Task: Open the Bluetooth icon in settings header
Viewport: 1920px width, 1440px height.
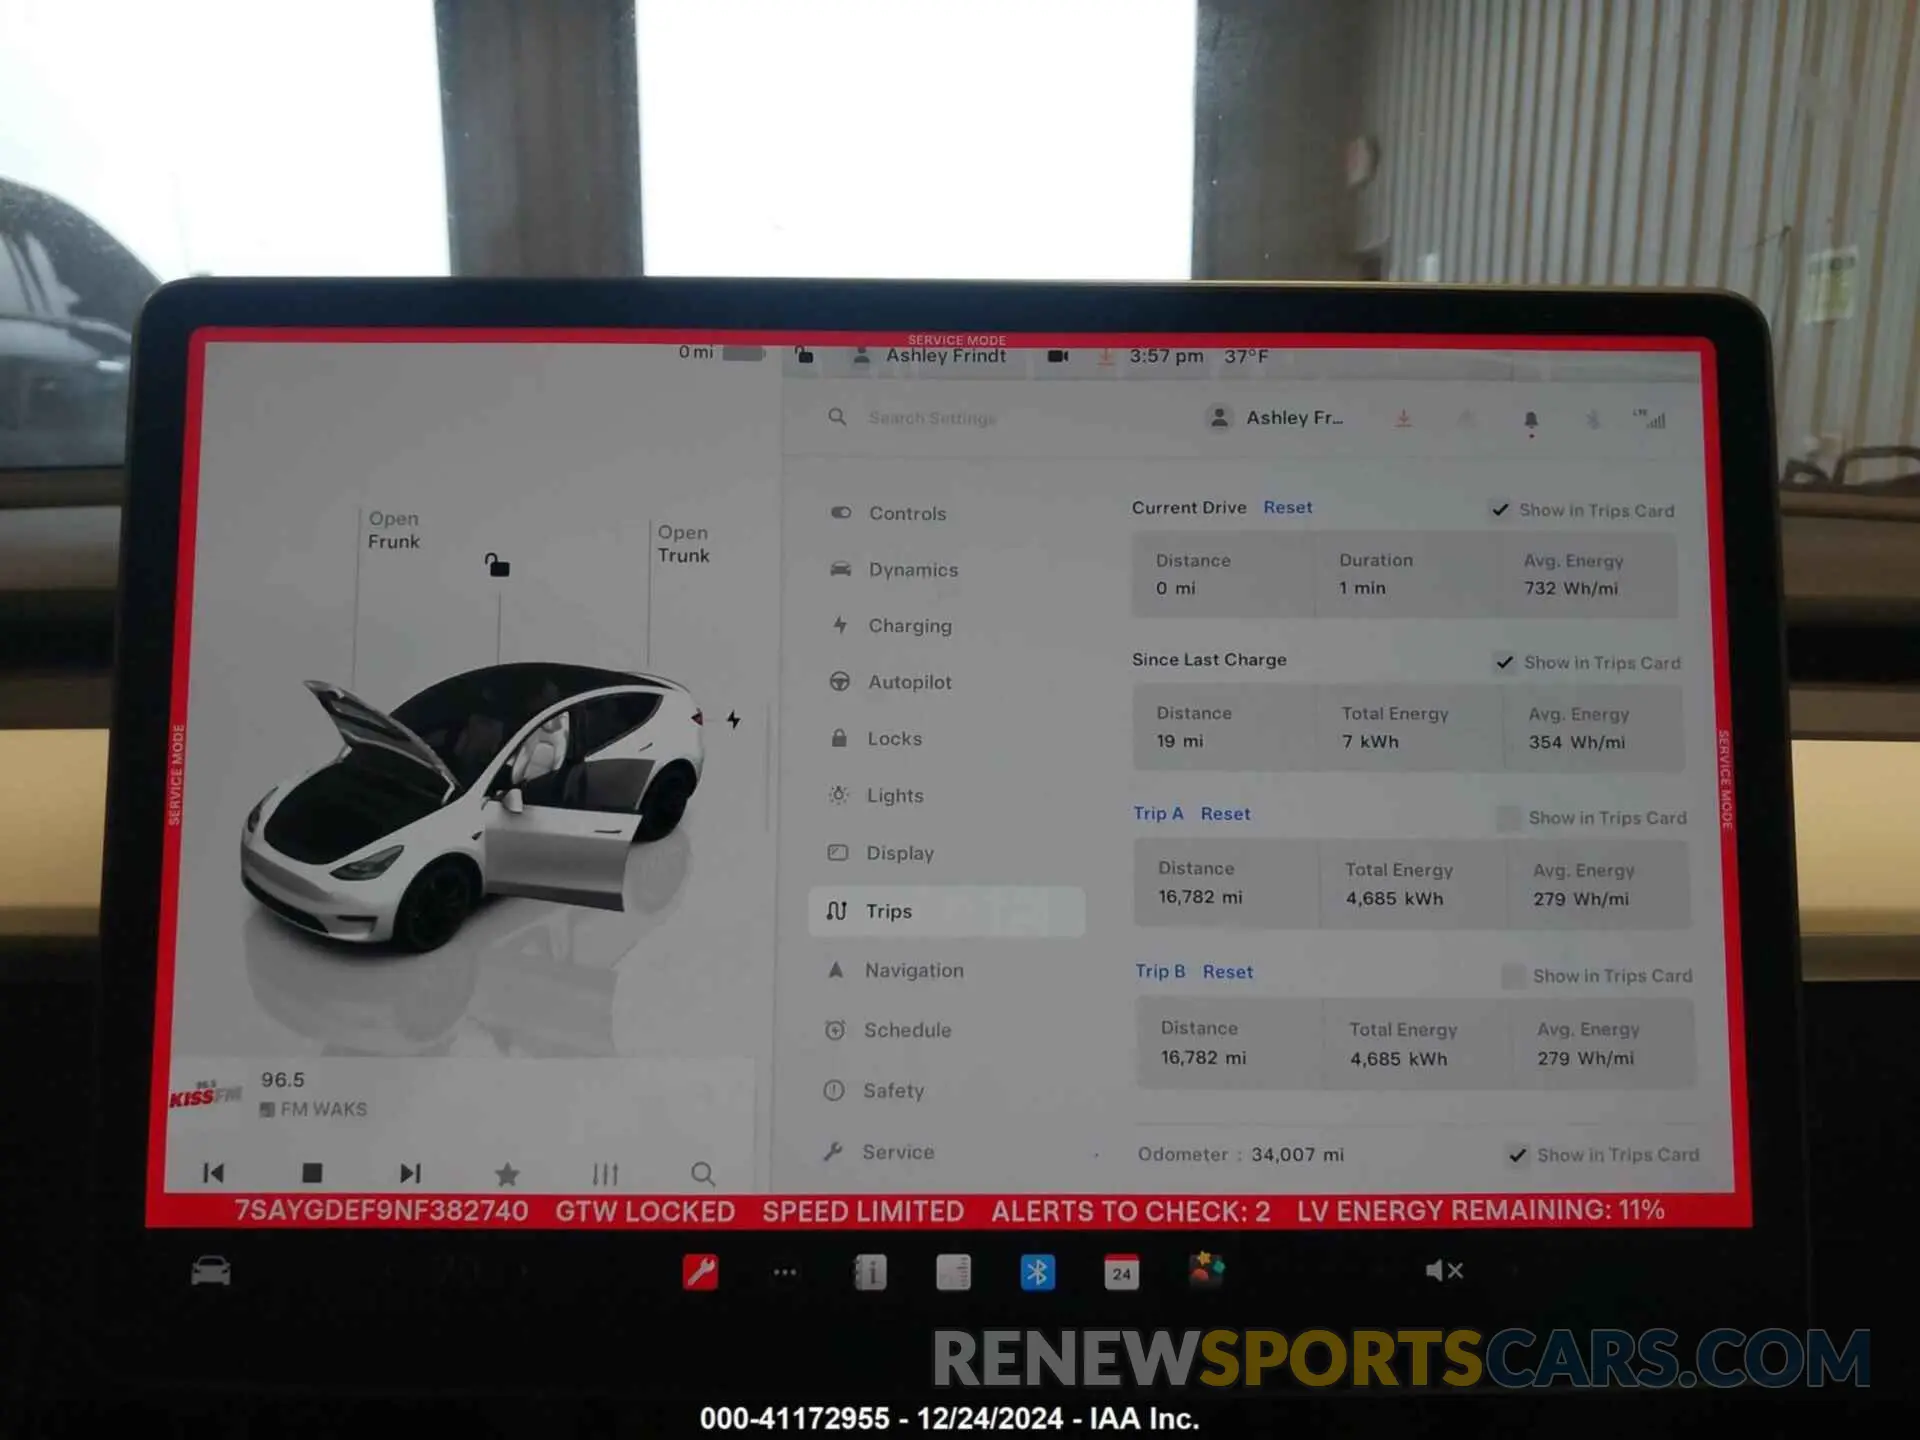Action: click(1593, 419)
